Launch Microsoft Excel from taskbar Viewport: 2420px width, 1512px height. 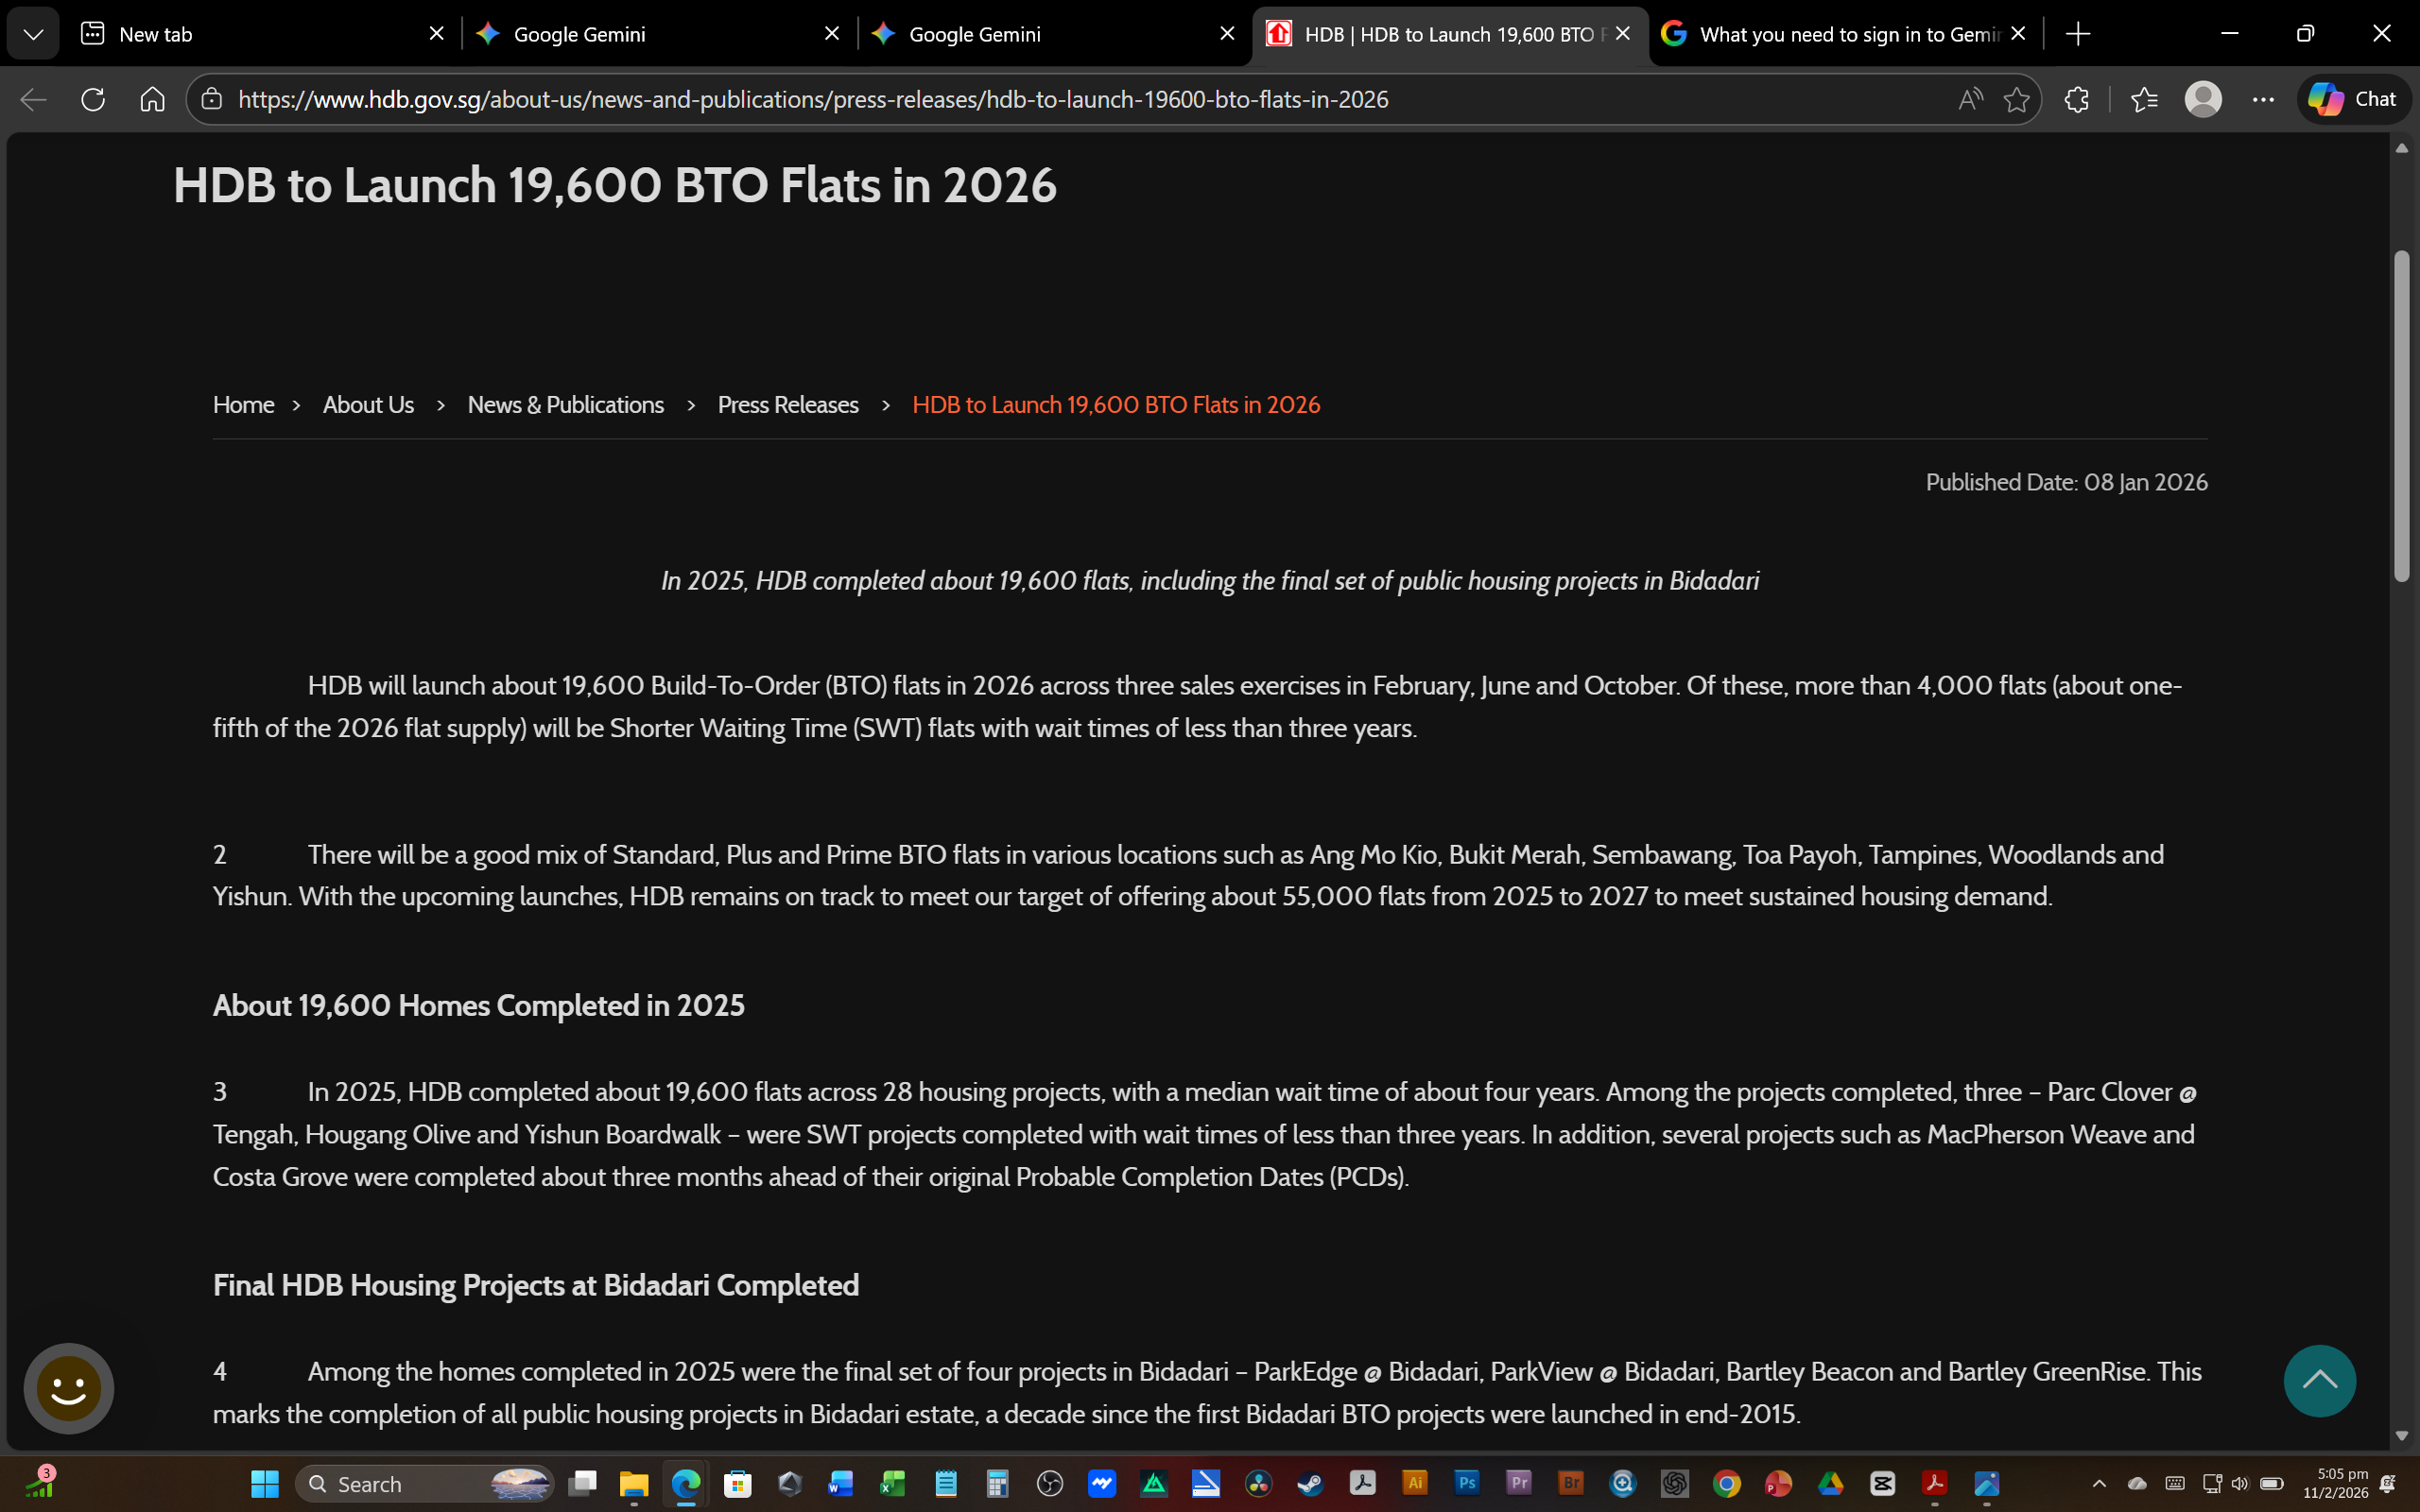893,1484
